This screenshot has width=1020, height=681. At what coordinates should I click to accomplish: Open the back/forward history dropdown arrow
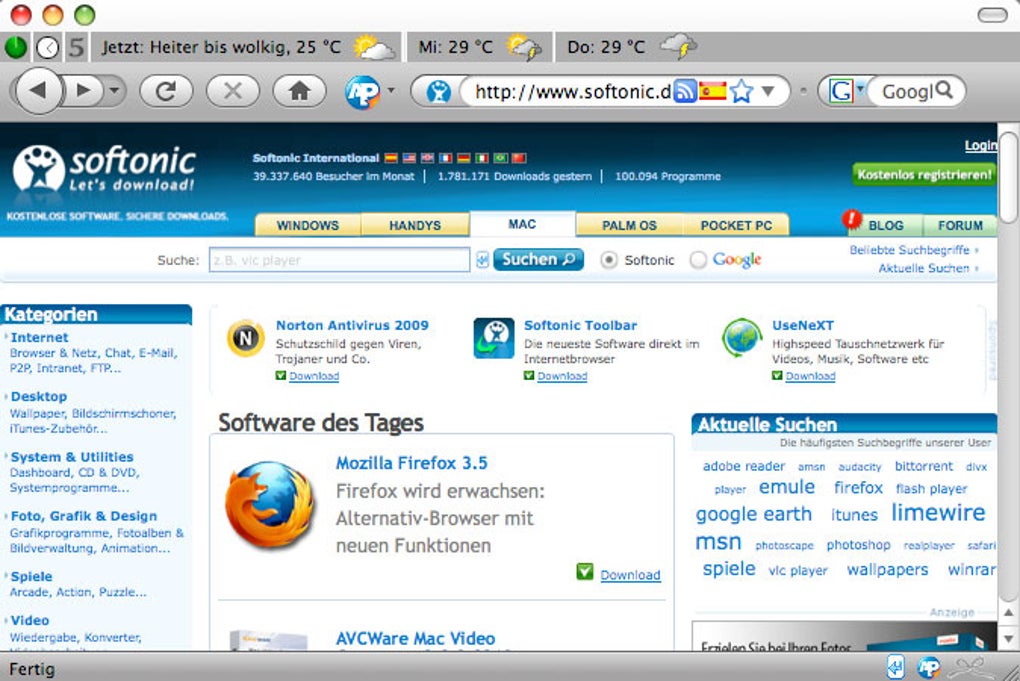click(114, 90)
